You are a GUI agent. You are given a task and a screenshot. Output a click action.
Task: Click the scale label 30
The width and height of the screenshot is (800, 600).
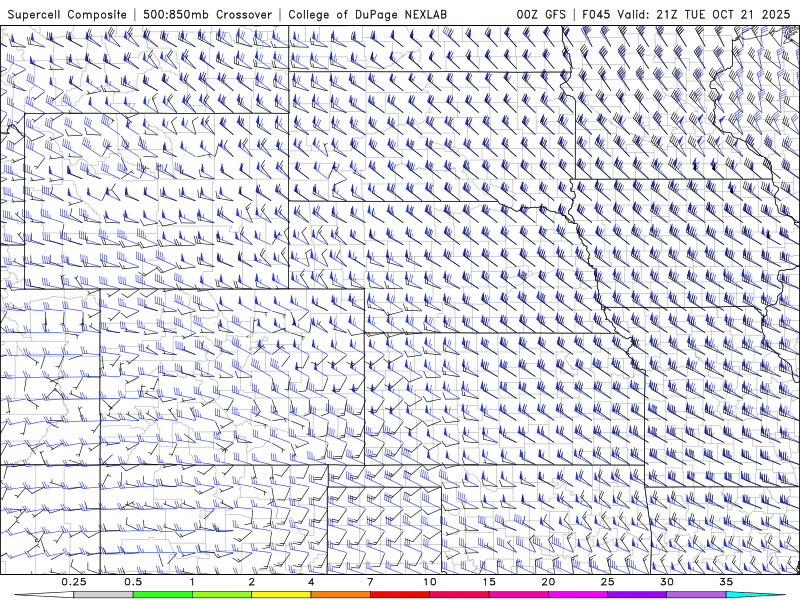point(666,582)
